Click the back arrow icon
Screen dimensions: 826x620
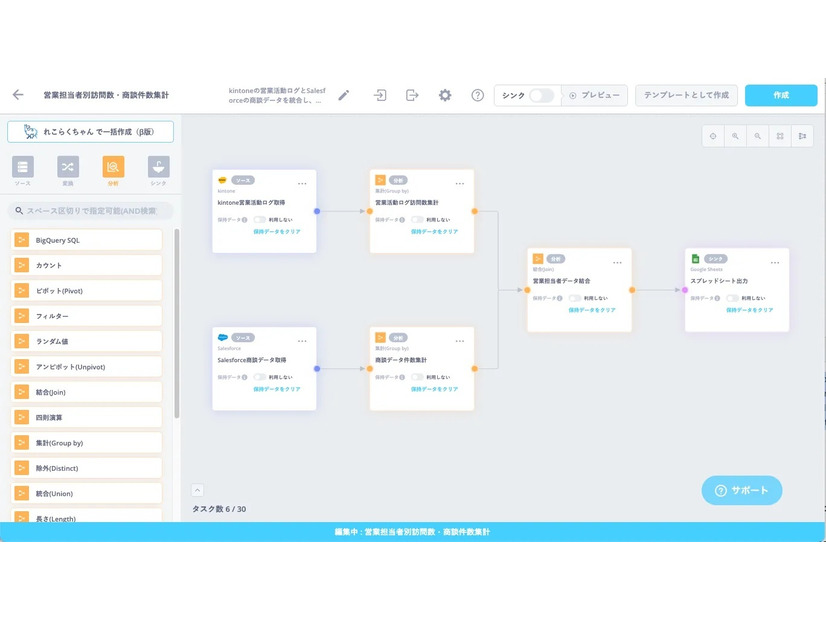pos(18,95)
